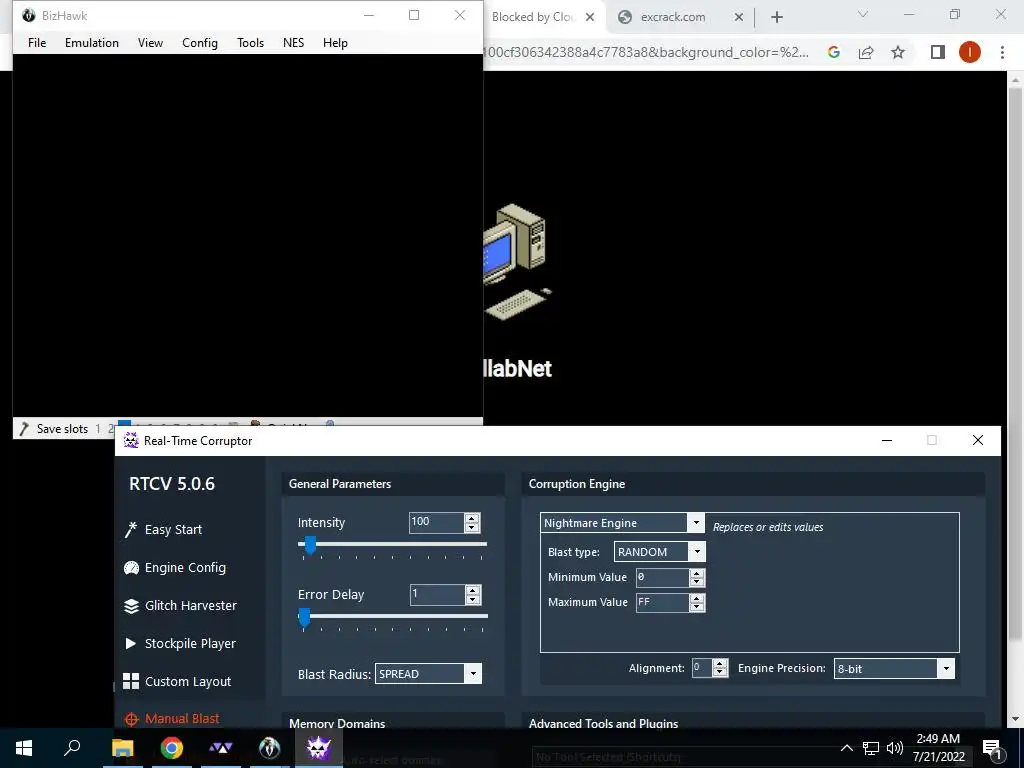Click the share page icon in Chrome

(866, 52)
